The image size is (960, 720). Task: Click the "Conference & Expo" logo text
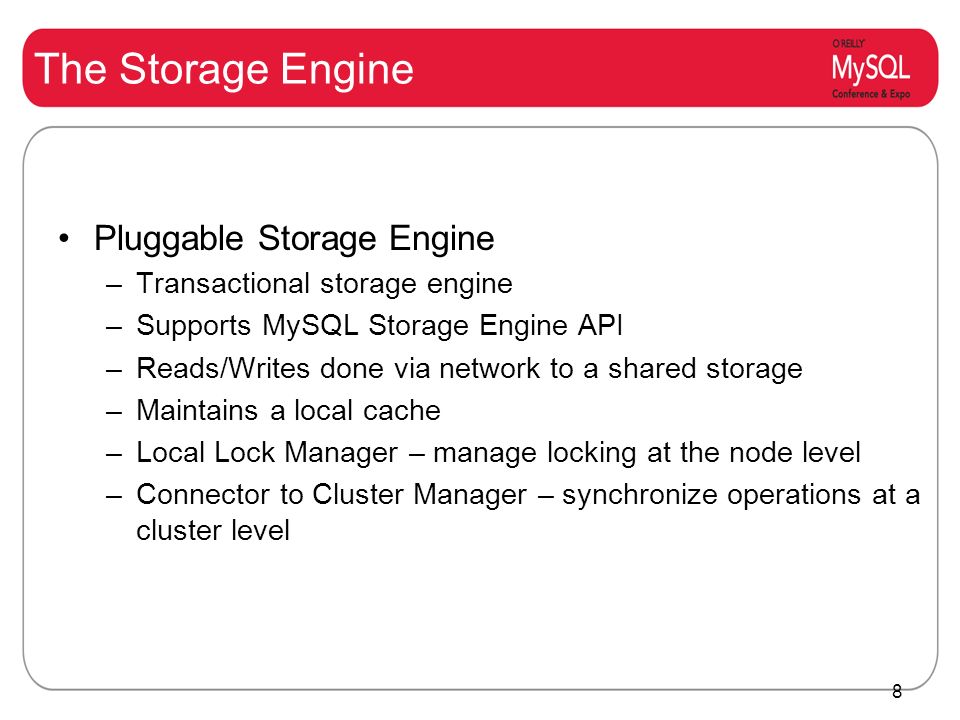pos(871,94)
